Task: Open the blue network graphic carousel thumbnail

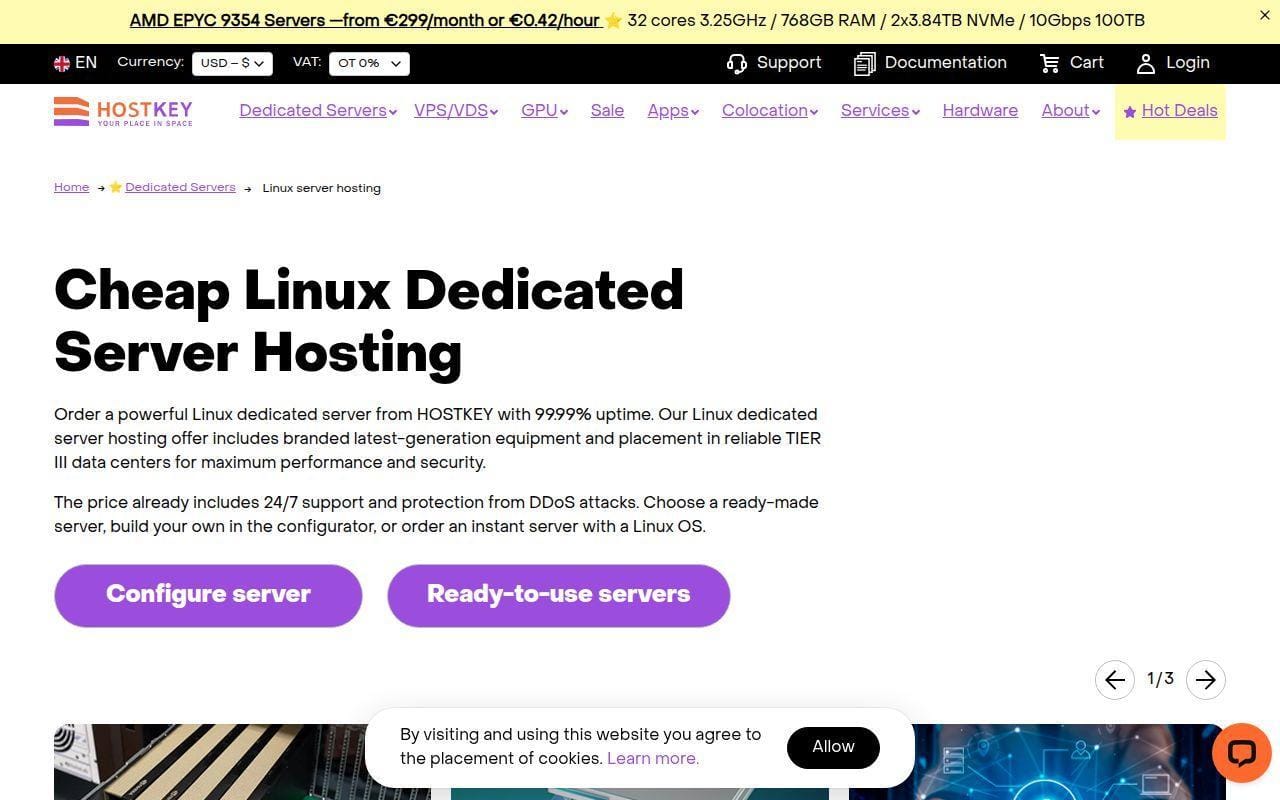Action: click(x=1037, y=762)
